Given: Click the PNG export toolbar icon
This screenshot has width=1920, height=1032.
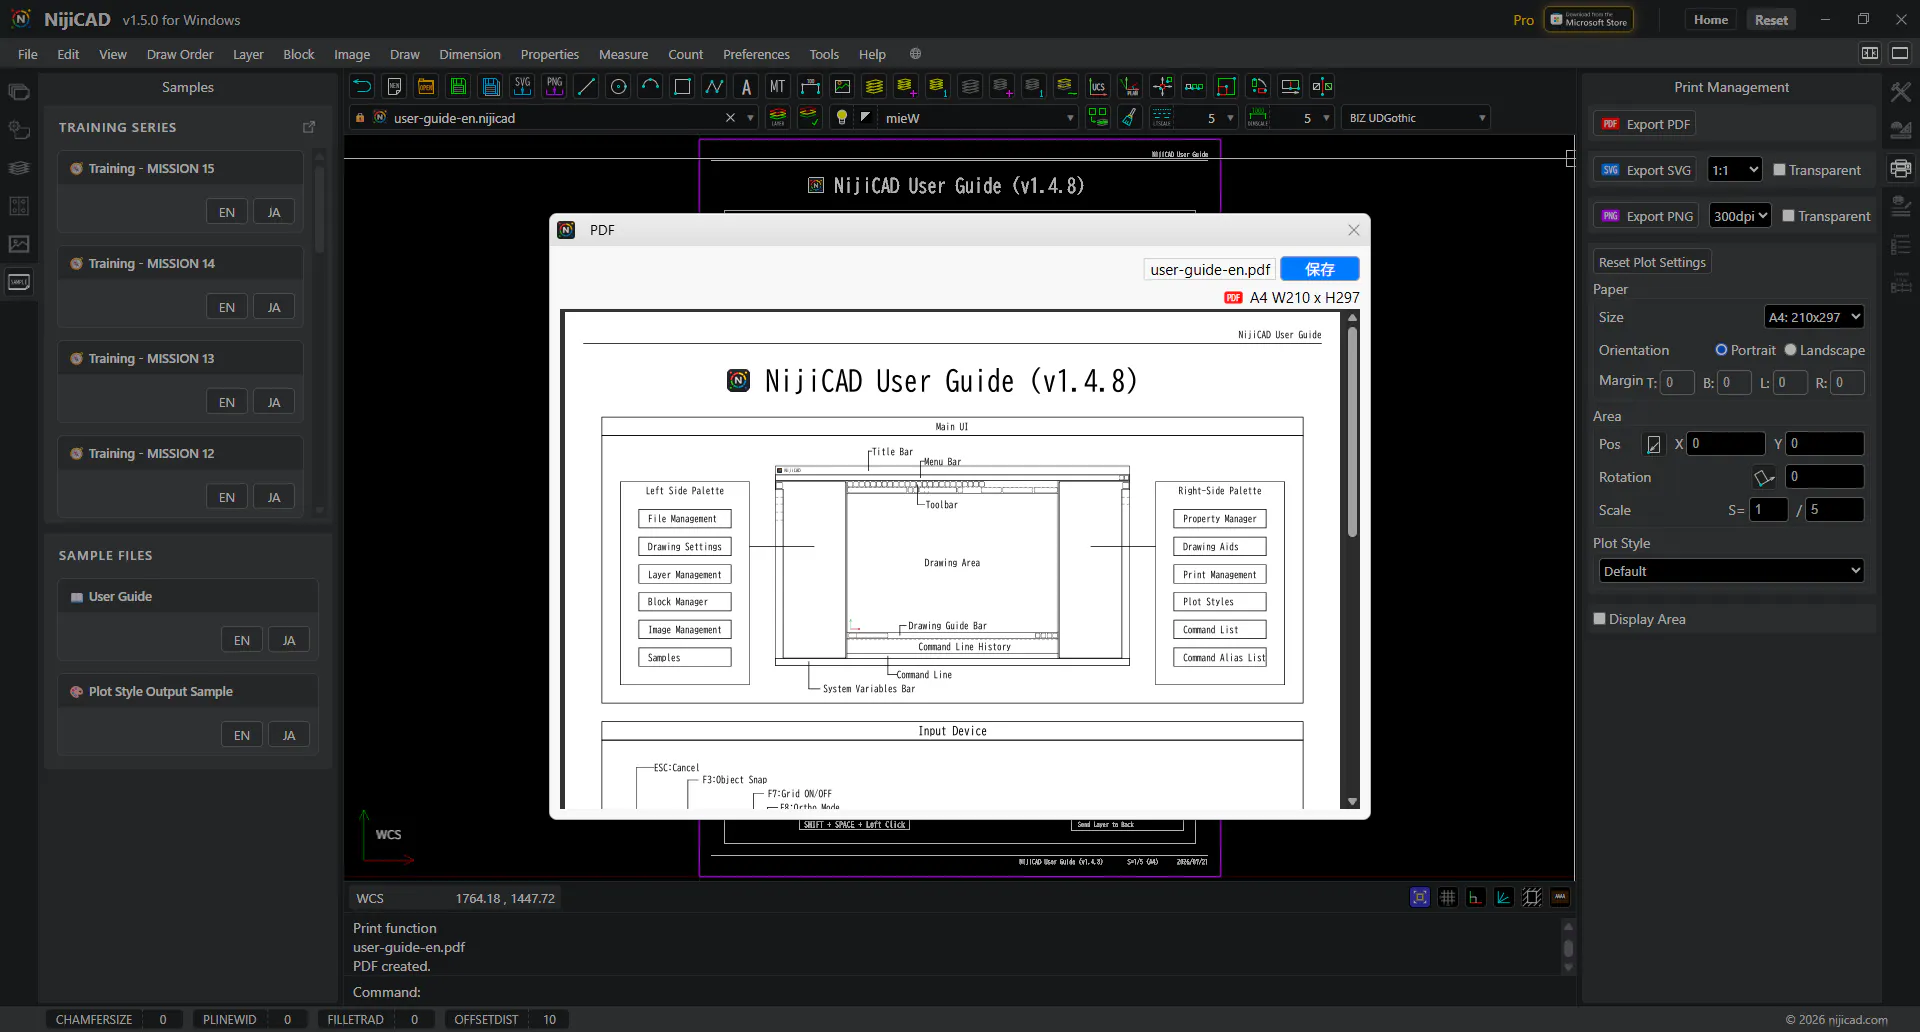Looking at the screenshot, I should pyautogui.click(x=554, y=87).
